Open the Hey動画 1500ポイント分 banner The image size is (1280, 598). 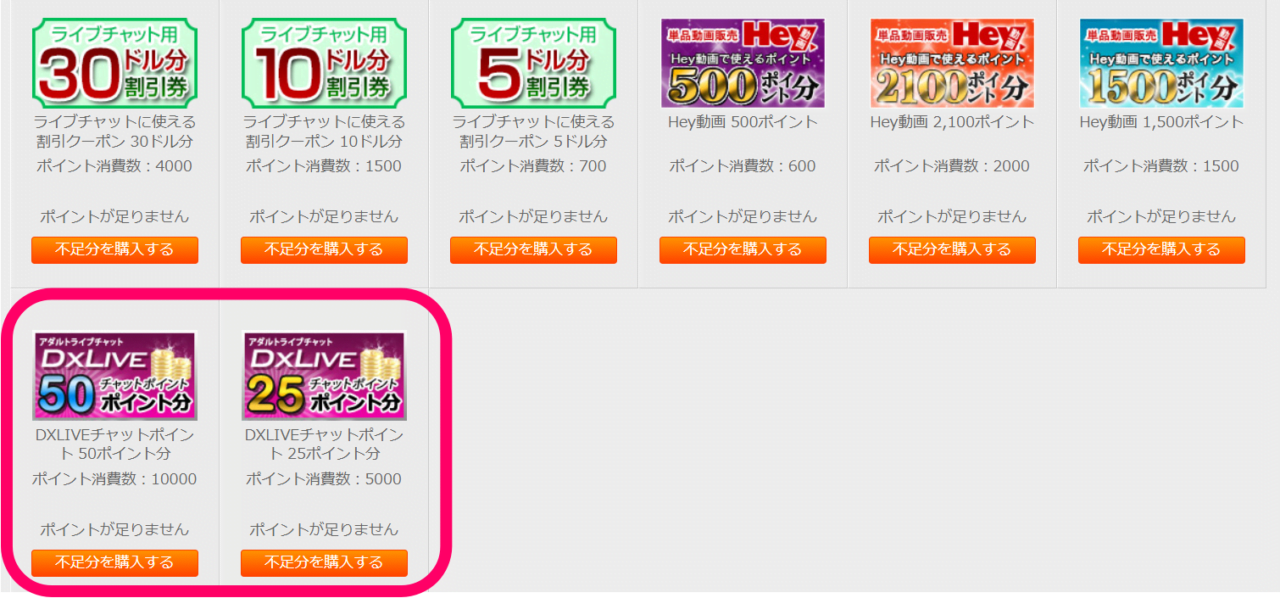[x=1161, y=63]
